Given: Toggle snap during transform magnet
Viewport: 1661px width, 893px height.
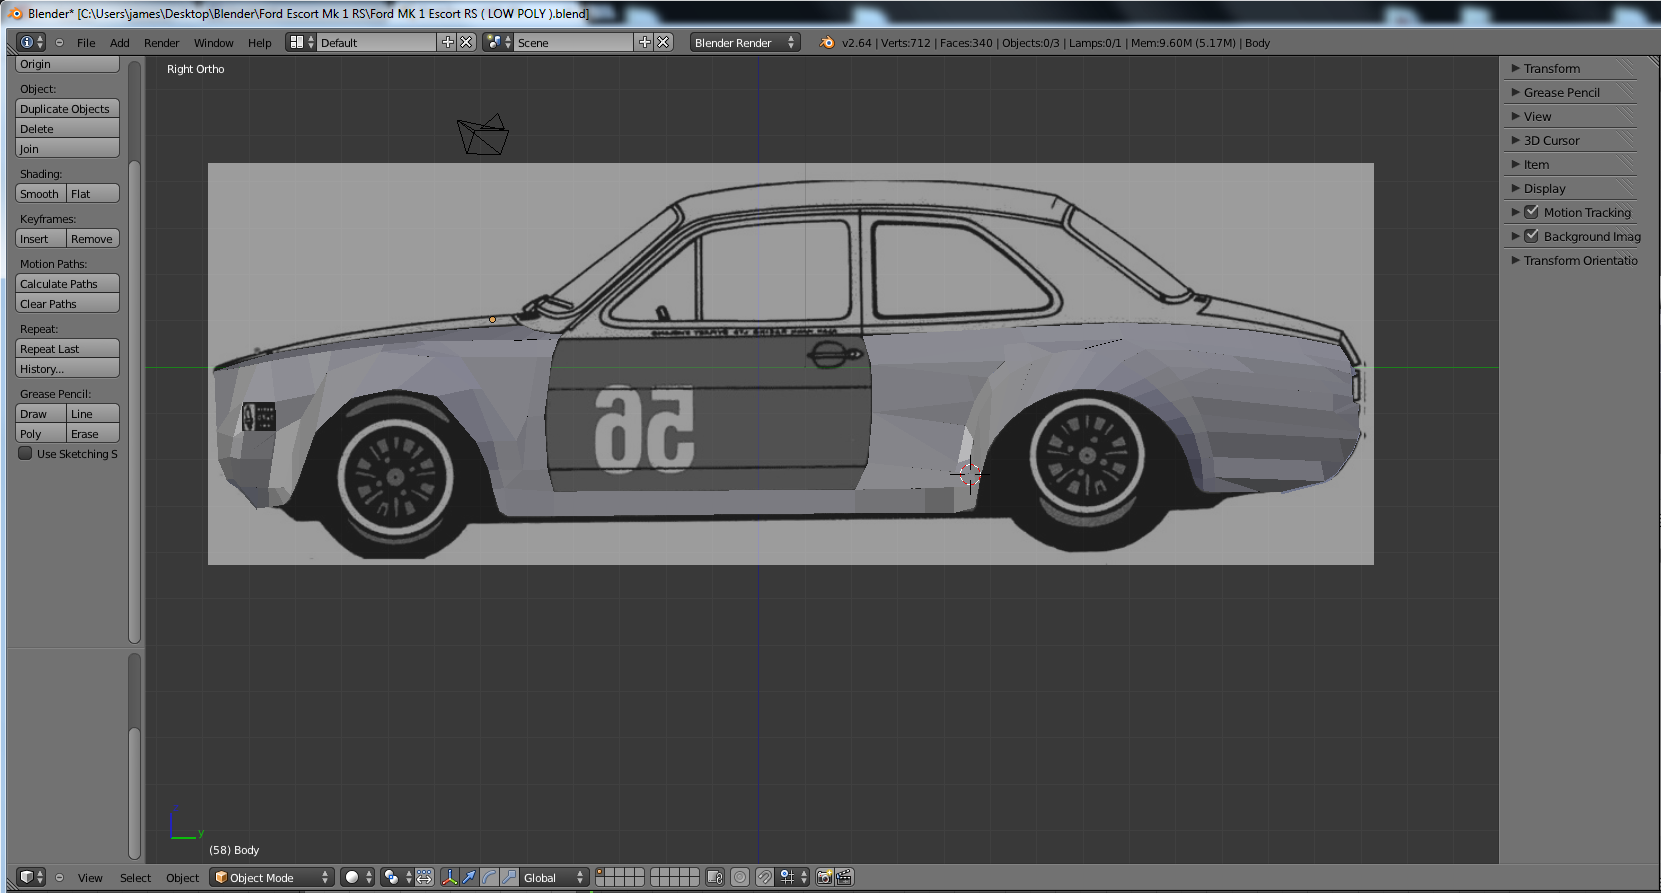Looking at the screenshot, I should (x=764, y=877).
